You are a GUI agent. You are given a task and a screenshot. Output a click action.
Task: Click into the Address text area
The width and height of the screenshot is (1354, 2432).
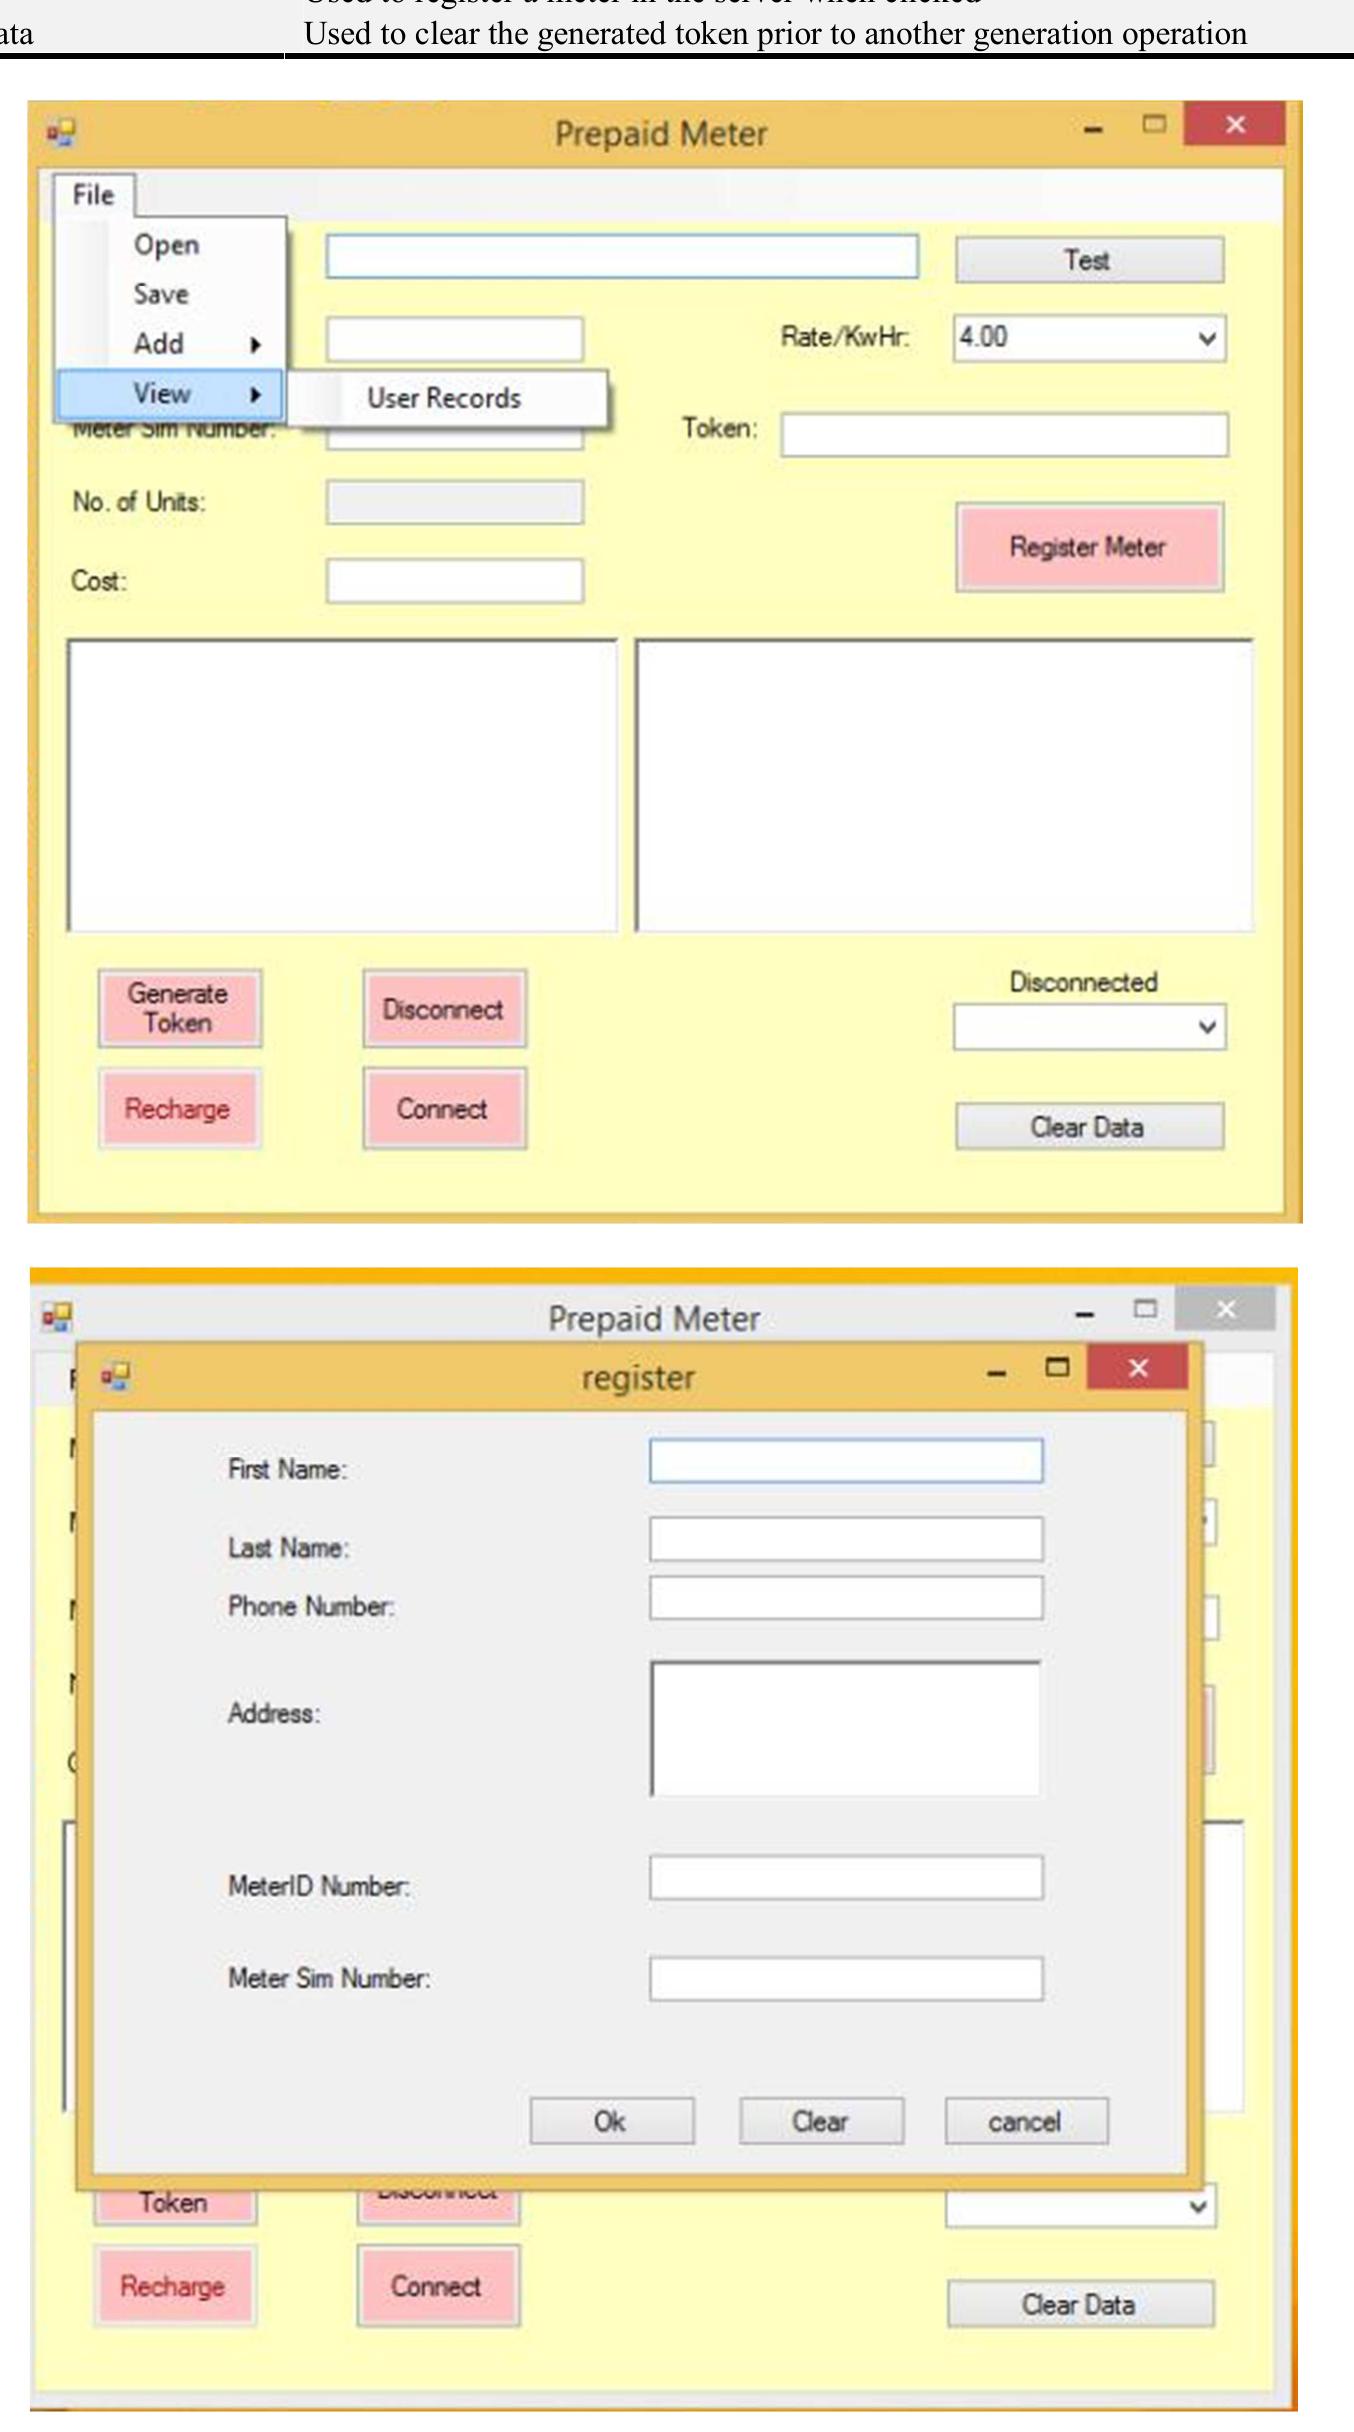(x=845, y=1728)
